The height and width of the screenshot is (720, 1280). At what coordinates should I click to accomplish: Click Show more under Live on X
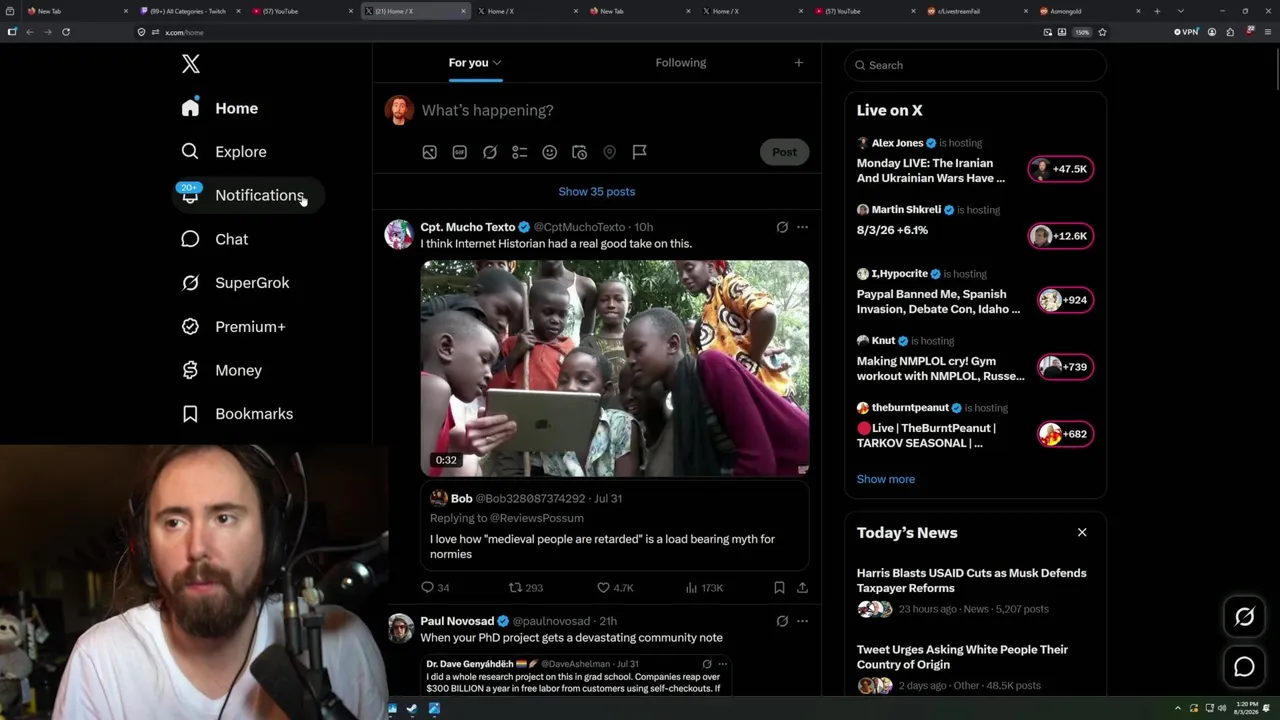[x=886, y=479]
